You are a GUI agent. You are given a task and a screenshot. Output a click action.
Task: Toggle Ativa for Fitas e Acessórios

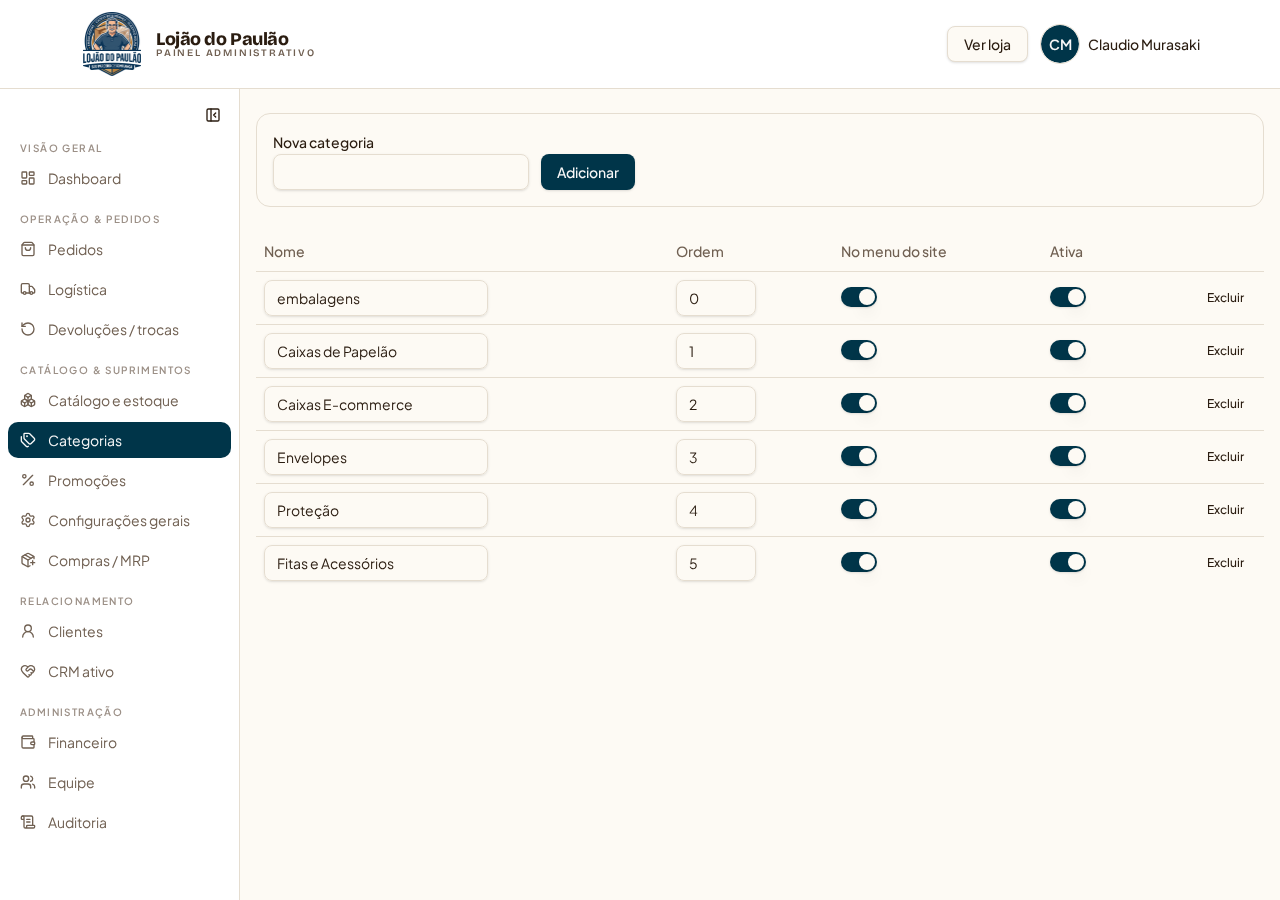pyautogui.click(x=1068, y=562)
